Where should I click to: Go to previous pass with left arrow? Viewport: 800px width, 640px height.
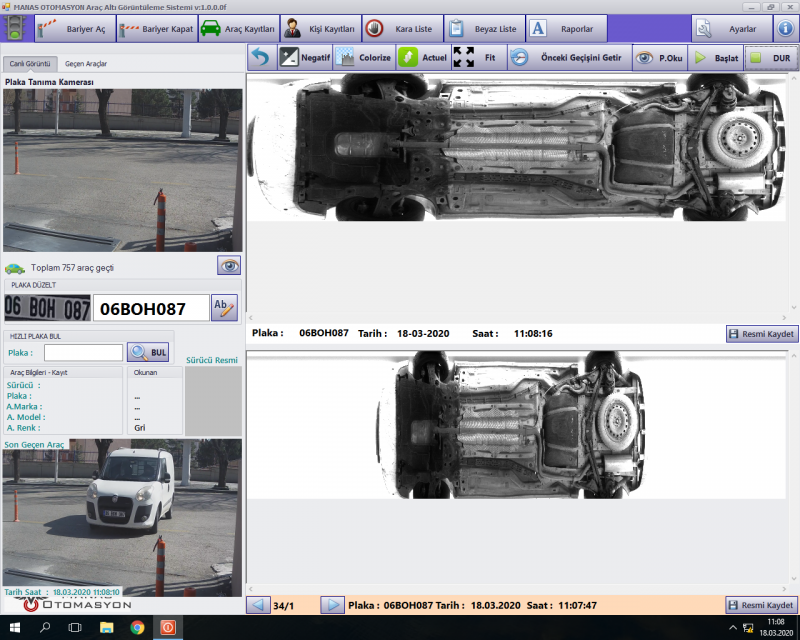point(258,605)
